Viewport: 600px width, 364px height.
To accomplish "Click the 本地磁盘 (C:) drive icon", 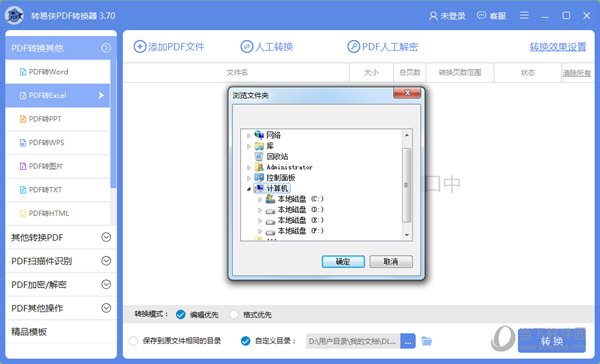I will click(271, 199).
